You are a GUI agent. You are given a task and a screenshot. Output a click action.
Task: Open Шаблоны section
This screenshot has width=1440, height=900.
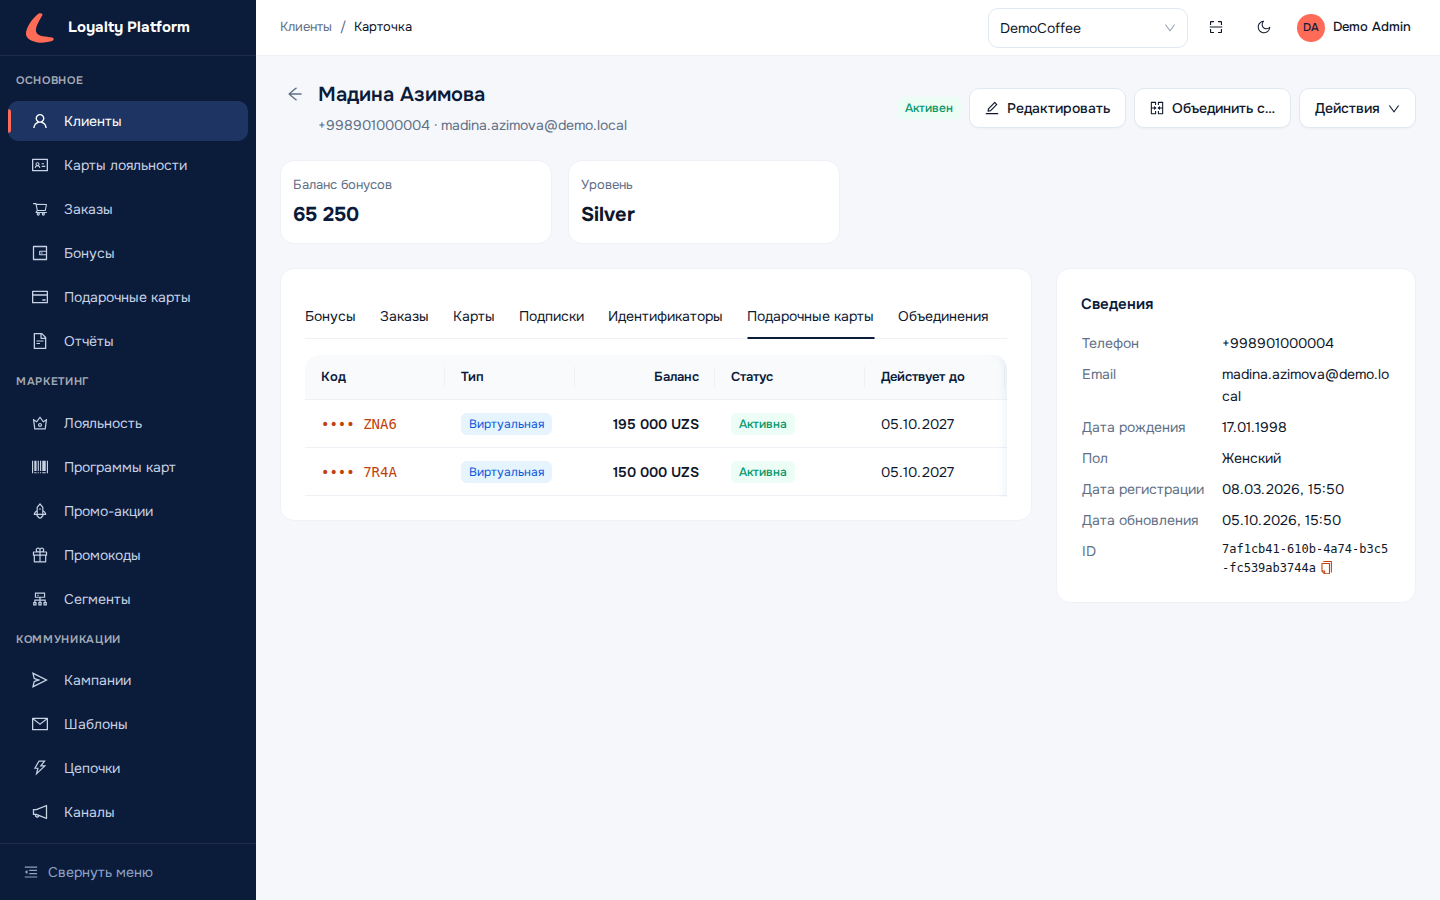(x=128, y=724)
